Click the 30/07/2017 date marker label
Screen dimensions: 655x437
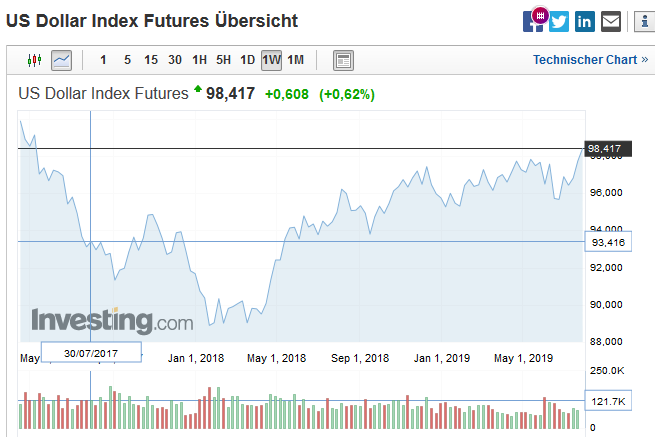(x=92, y=352)
